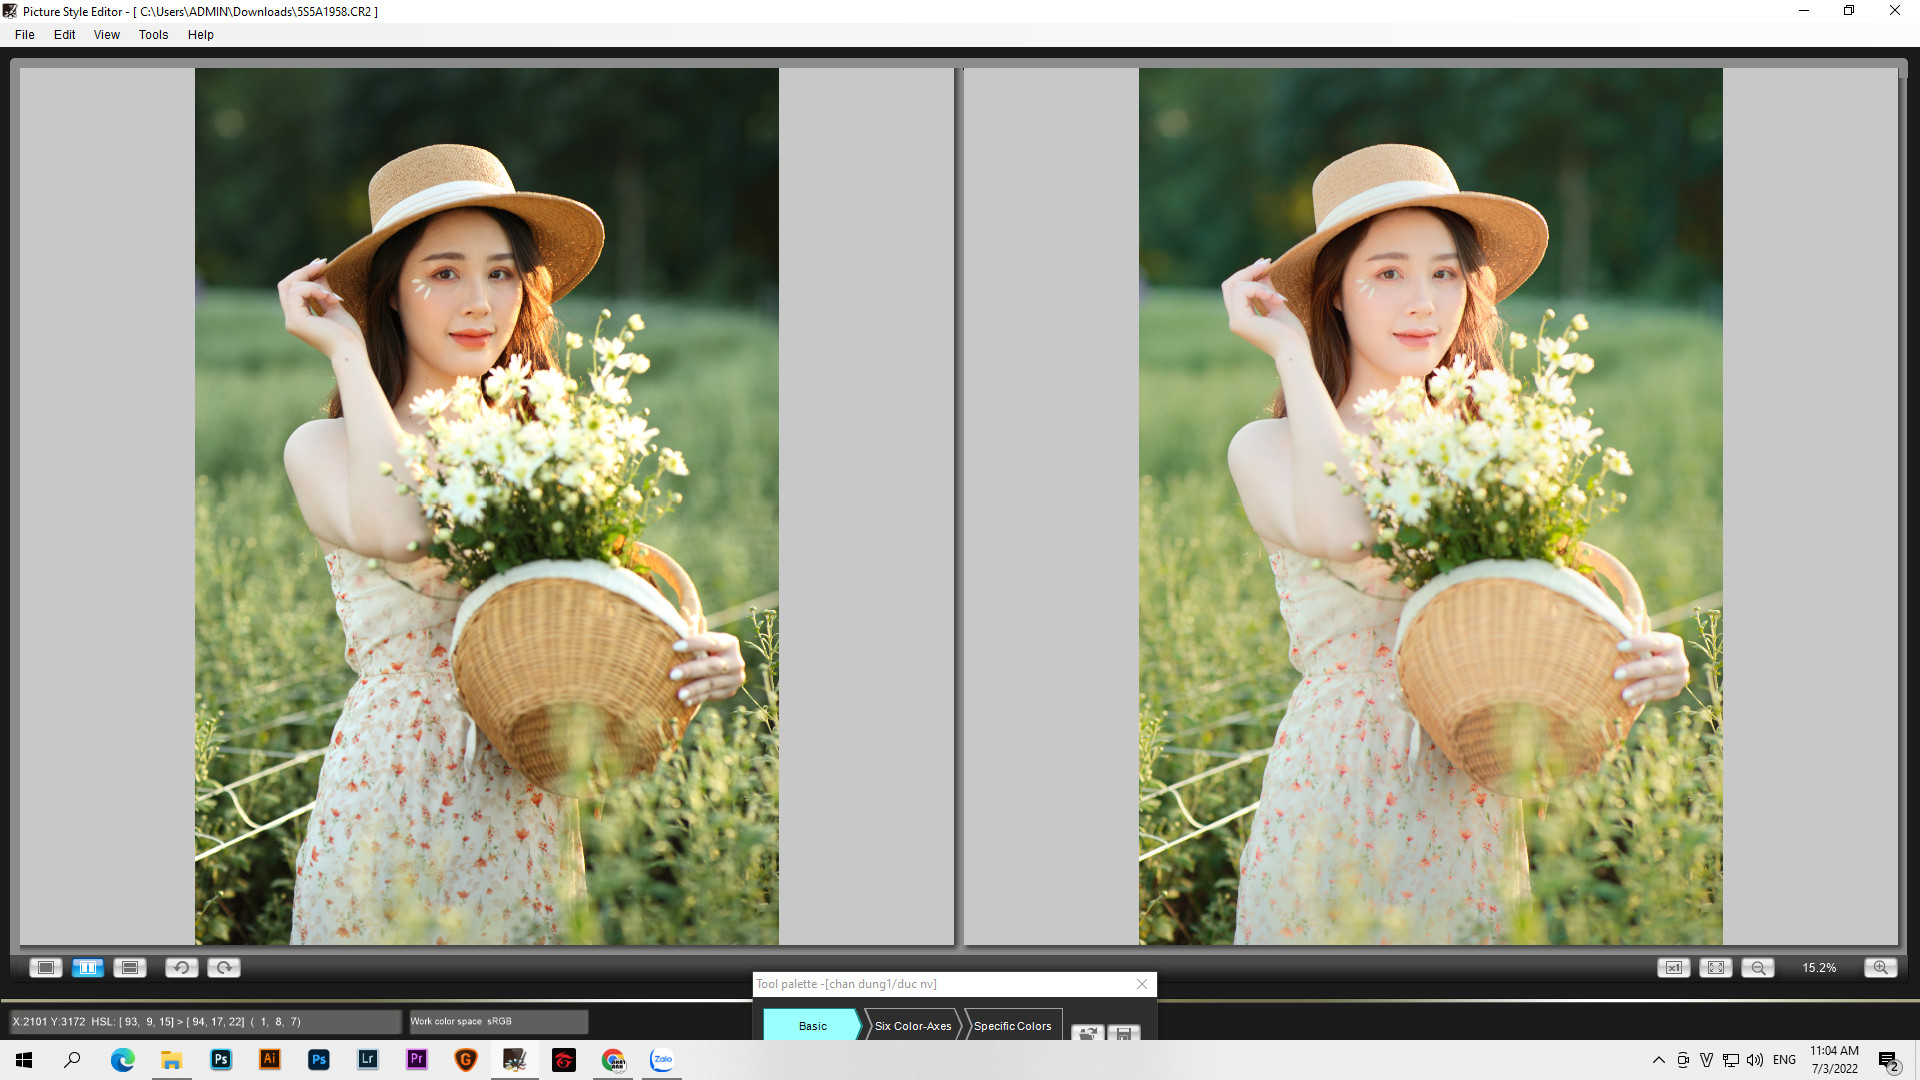Open the Basic tab in Tool palette

coord(812,1025)
